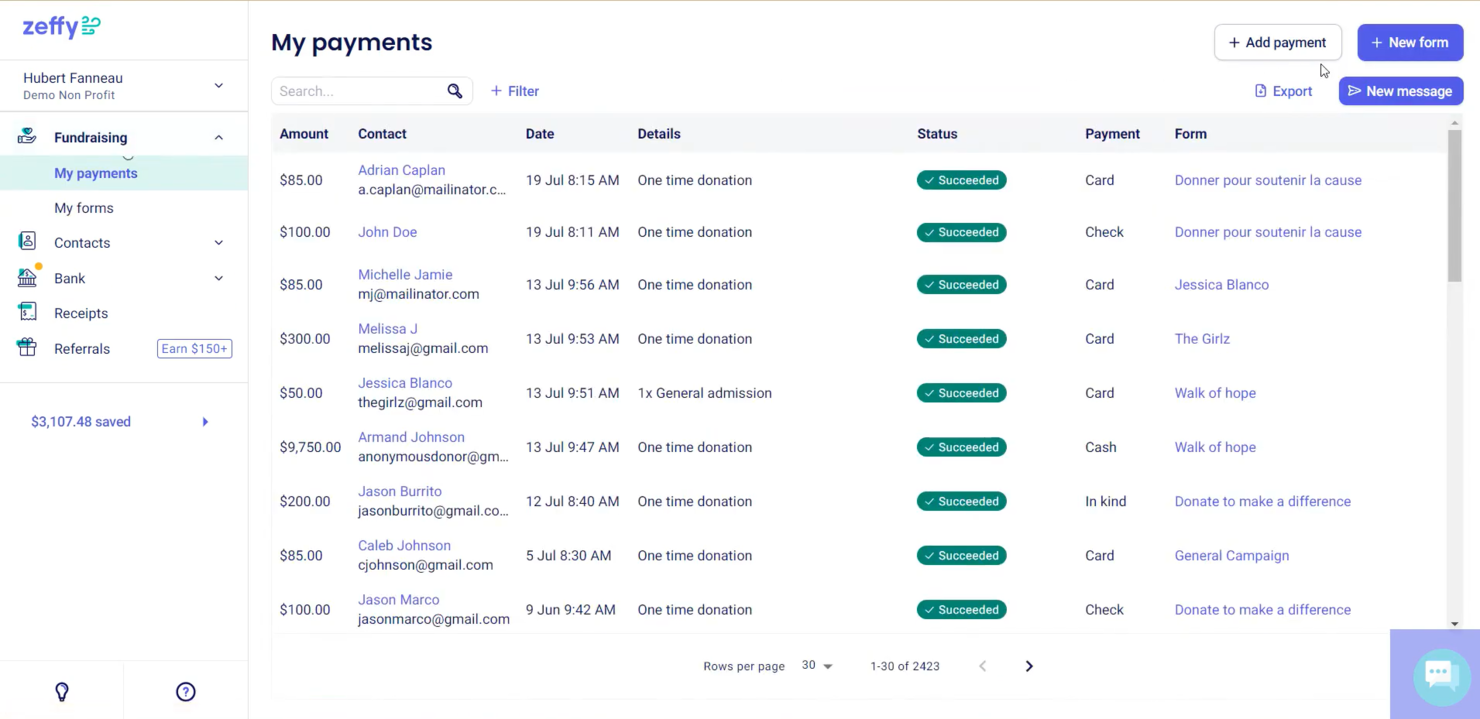The height and width of the screenshot is (719, 1480).
Task: Click the Zeffy logo
Action: click(x=60, y=27)
